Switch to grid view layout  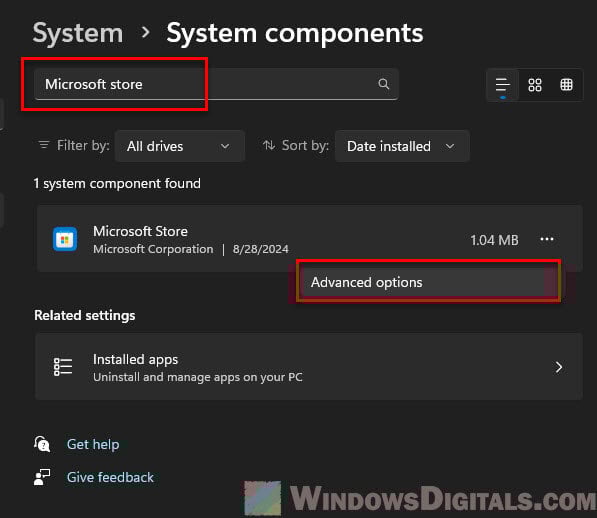[x=535, y=85]
